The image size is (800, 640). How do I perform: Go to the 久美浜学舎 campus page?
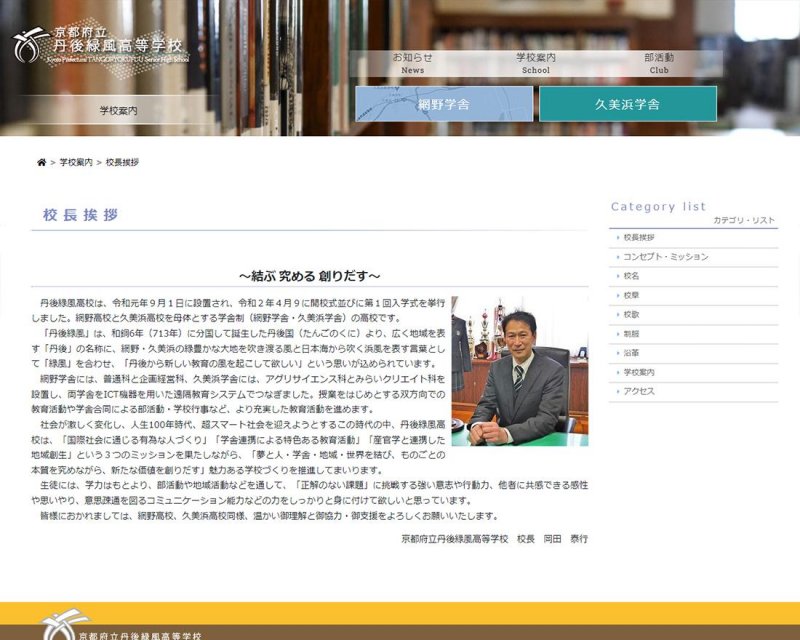click(x=627, y=104)
